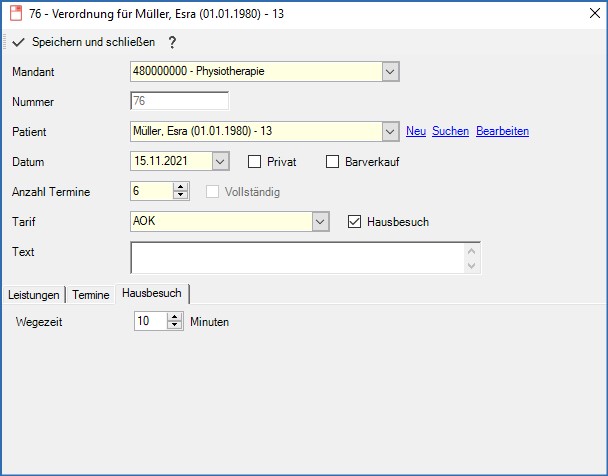Click the help question mark icon
This screenshot has height=476, width=608.
pos(172,43)
